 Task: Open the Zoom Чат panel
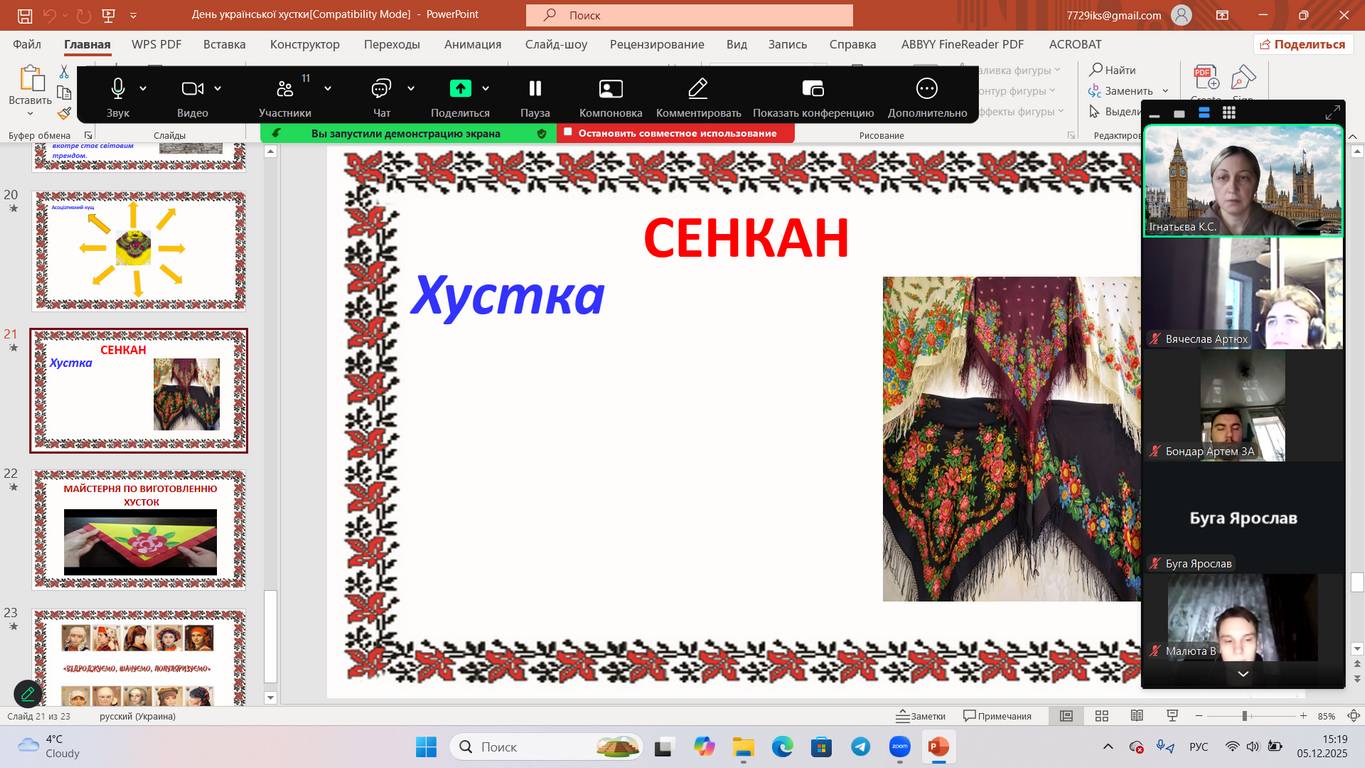[381, 88]
